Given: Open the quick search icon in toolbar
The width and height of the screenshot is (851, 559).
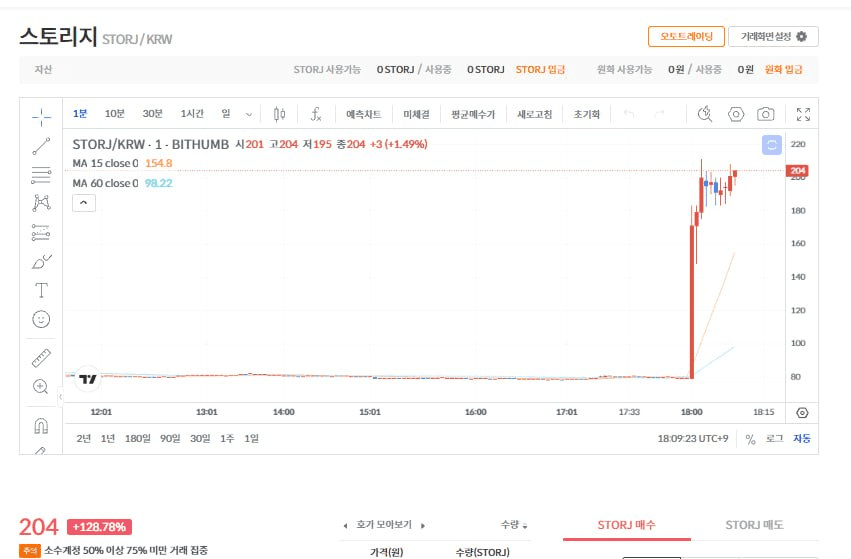Looking at the screenshot, I should [x=704, y=114].
